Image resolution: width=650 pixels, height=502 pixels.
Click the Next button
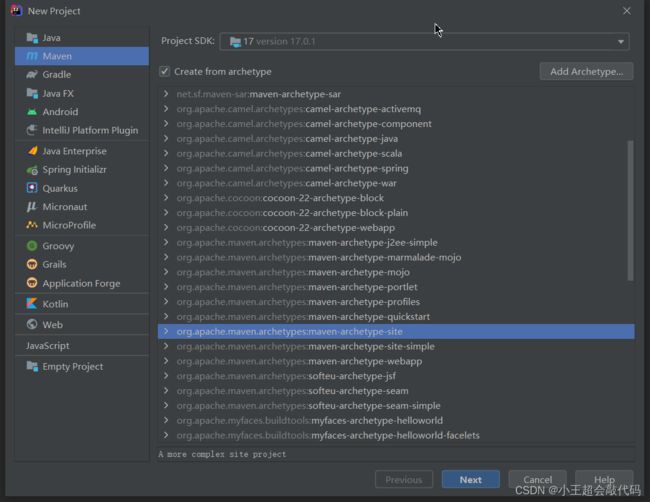click(x=471, y=480)
